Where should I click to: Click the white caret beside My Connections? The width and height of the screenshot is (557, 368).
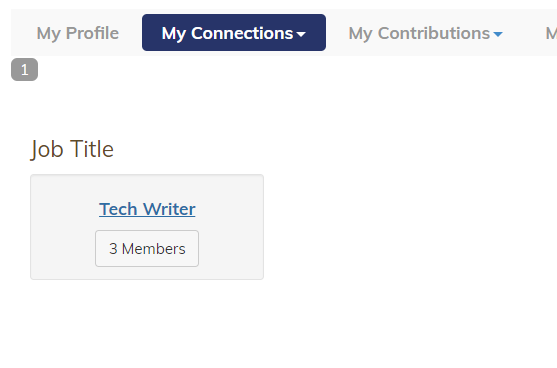coord(301,34)
